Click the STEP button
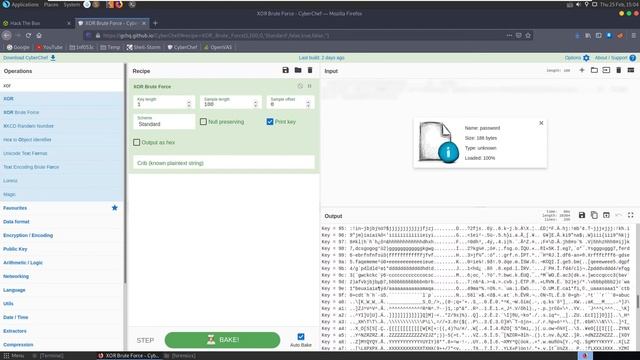Screen dimensions: 640x360 click(x=145, y=340)
